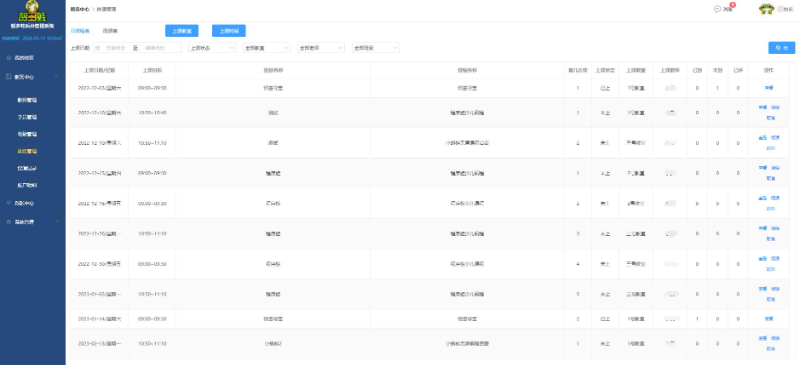Open the 全部老师 filter dropdown
Screen dimensions: 800x365
(x=321, y=48)
